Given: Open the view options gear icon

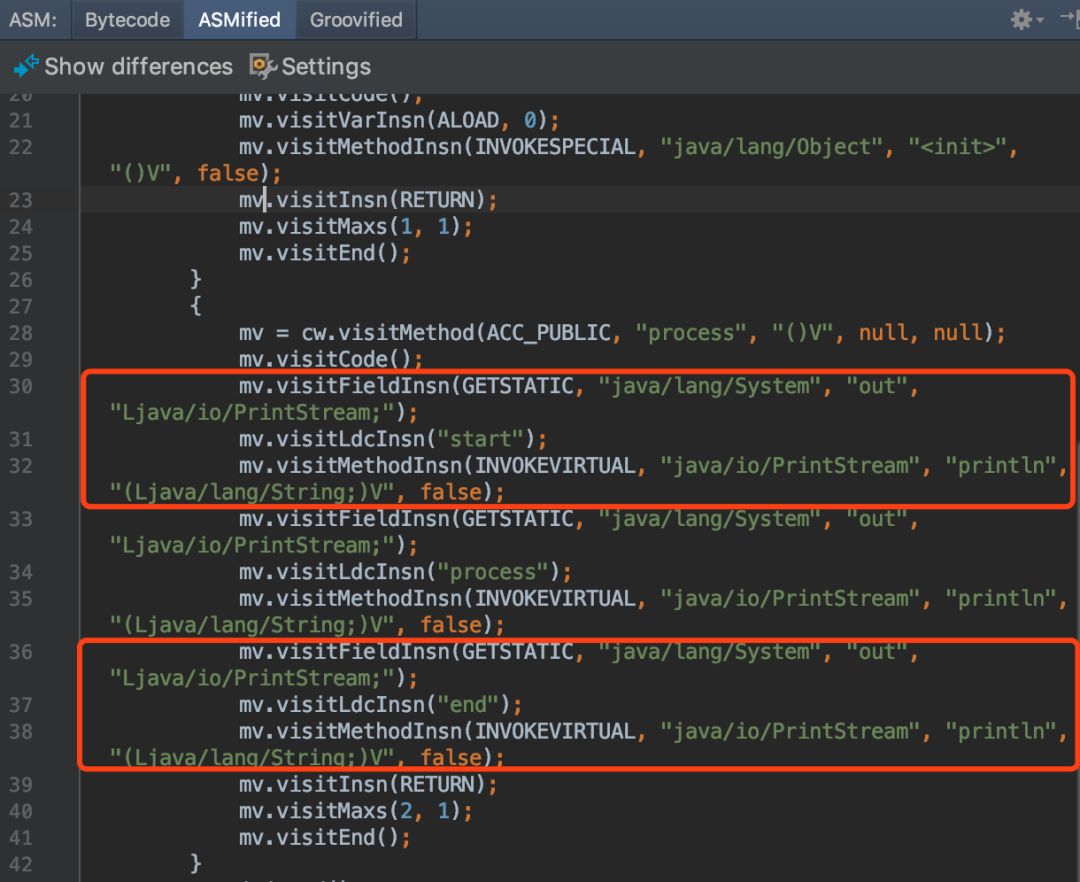Looking at the screenshot, I should [x=1022, y=17].
